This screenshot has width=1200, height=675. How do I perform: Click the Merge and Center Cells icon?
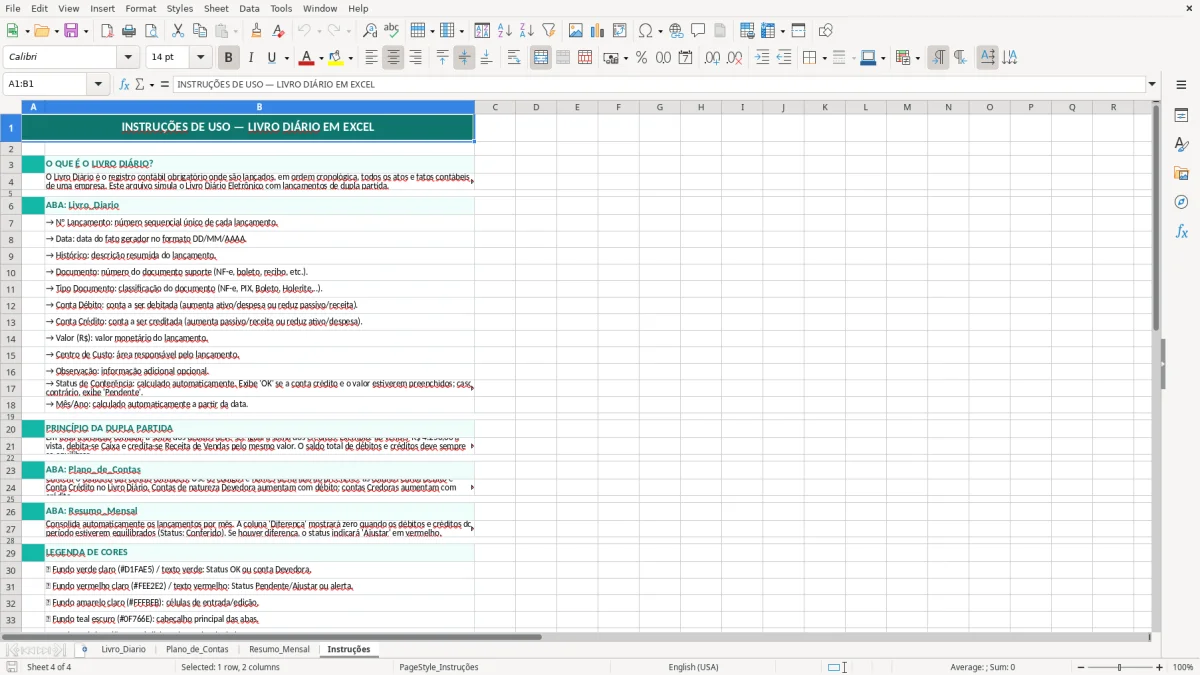pyautogui.click(x=541, y=58)
